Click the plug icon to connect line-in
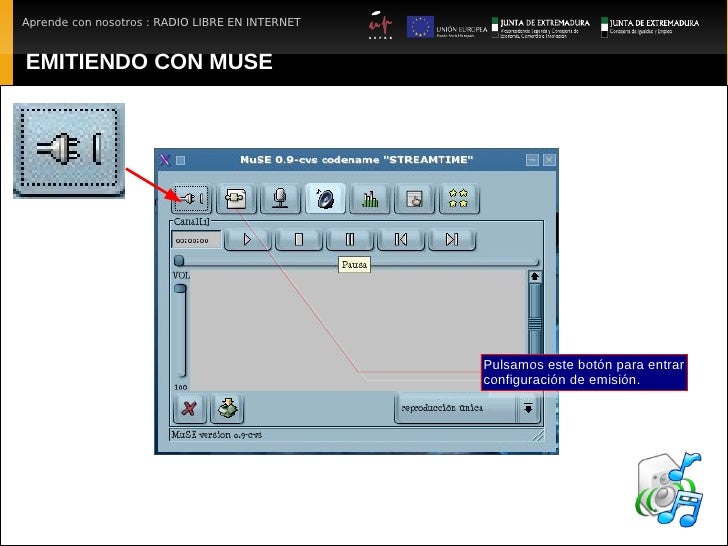 pos(191,199)
